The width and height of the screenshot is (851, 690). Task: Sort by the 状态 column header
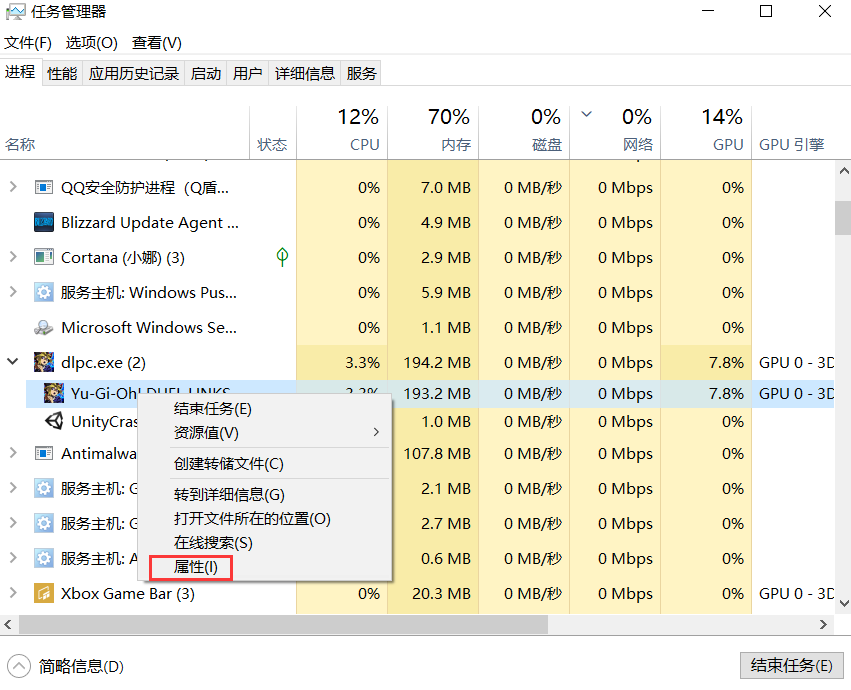point(273,132)
